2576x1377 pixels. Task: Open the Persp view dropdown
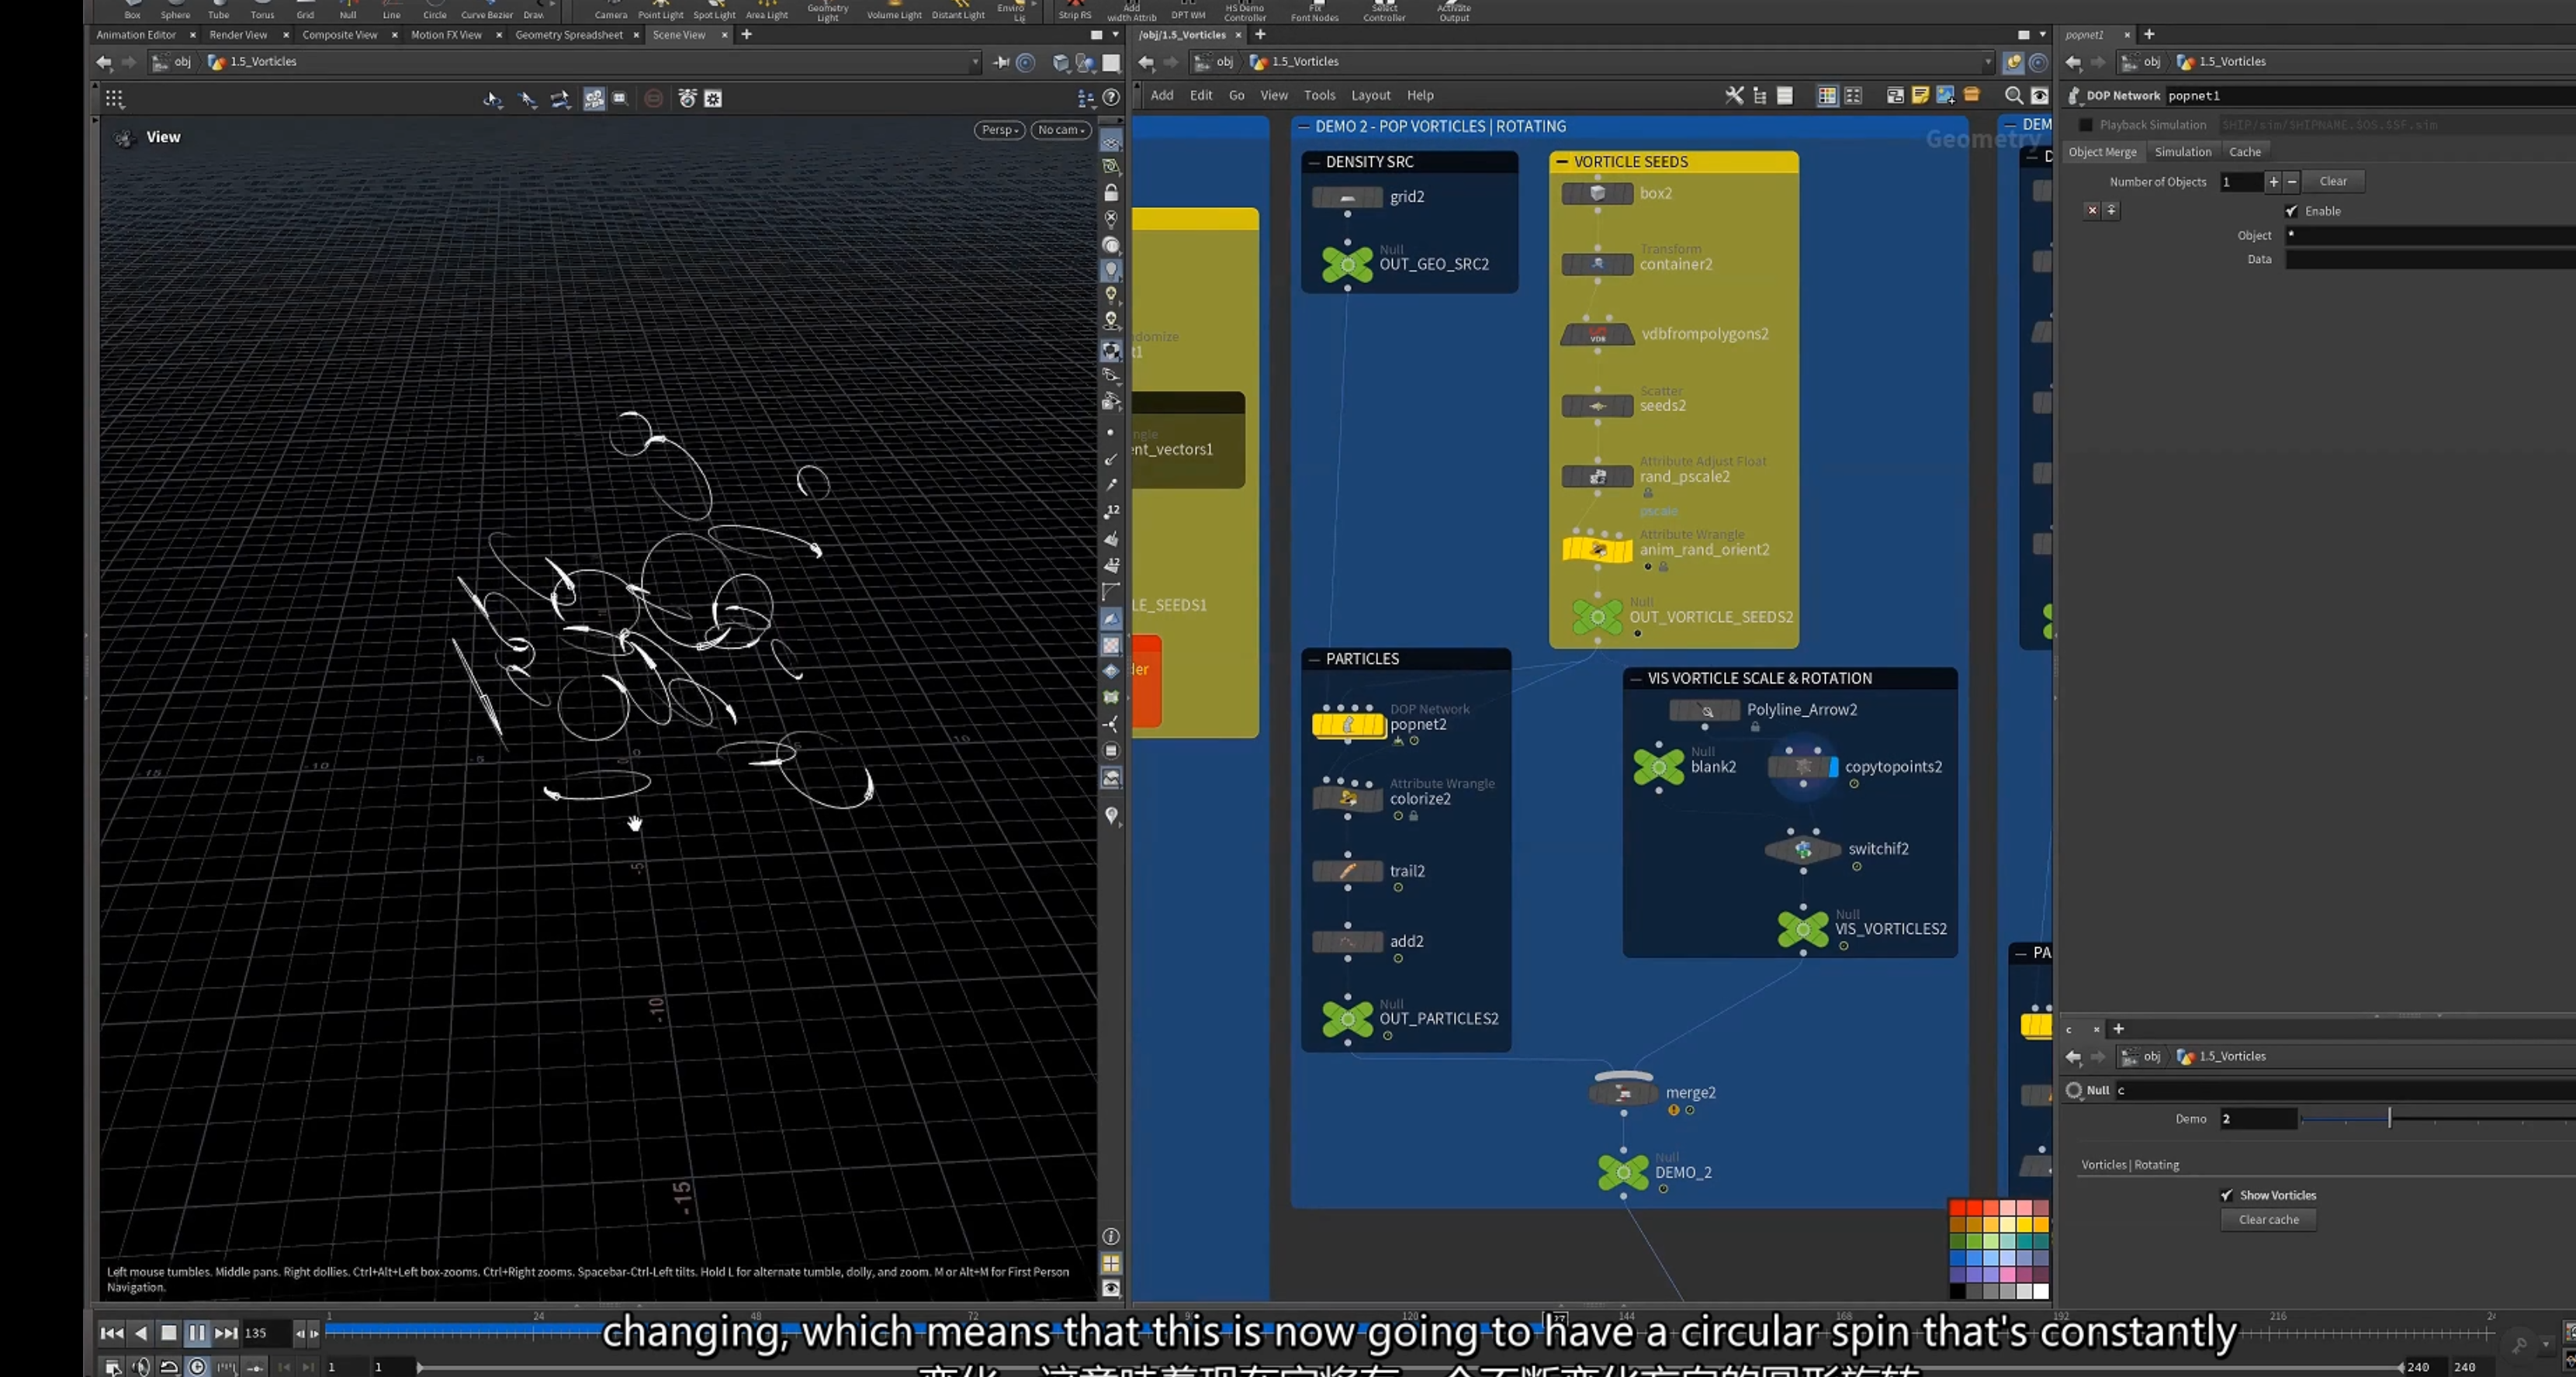tap(999, 130)
